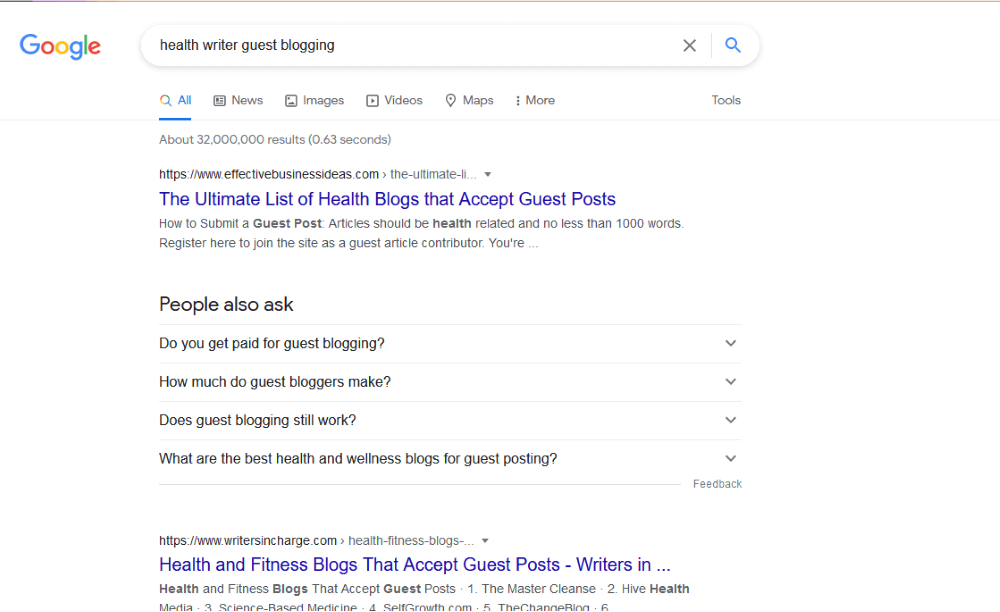
Task: Expand 'How much do guest bloggers make?'
Action: 450,382
